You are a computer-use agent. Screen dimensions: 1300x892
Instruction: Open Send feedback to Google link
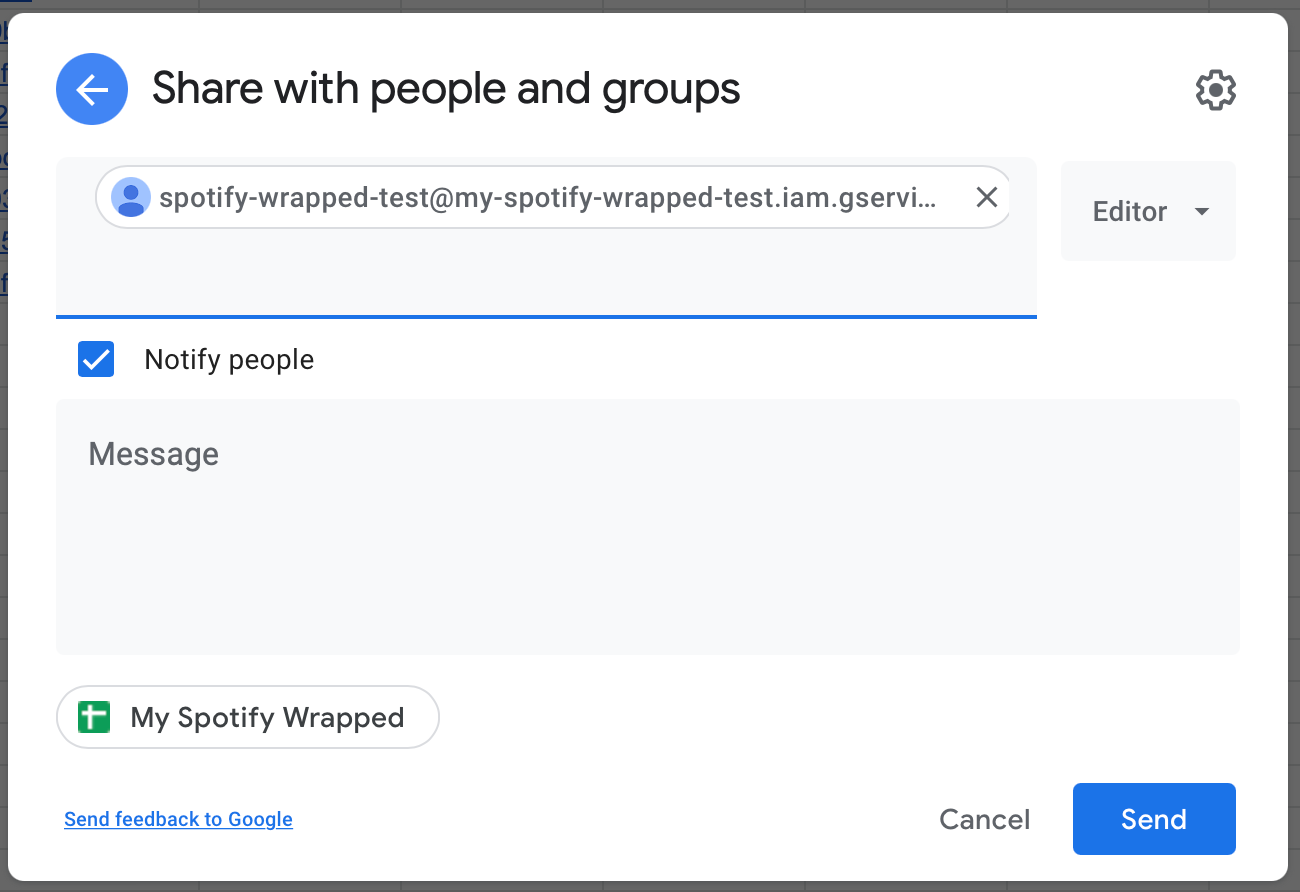[x=178, y=819]
